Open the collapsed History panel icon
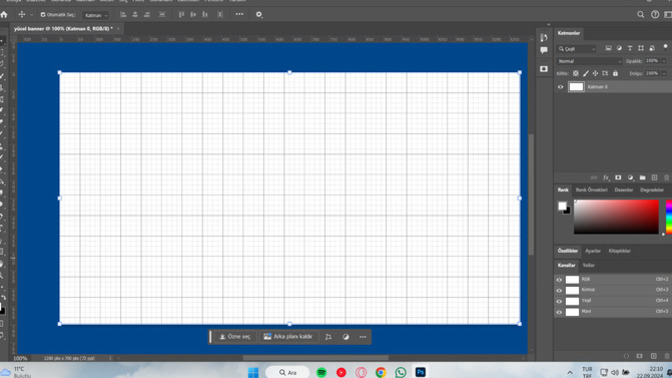This screenshot has width=672, height=378. tap(544, 38)
